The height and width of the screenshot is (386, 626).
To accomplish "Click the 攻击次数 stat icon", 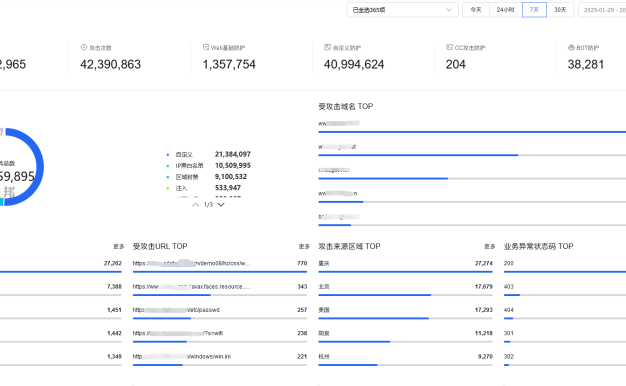I will tap(84, 47).
